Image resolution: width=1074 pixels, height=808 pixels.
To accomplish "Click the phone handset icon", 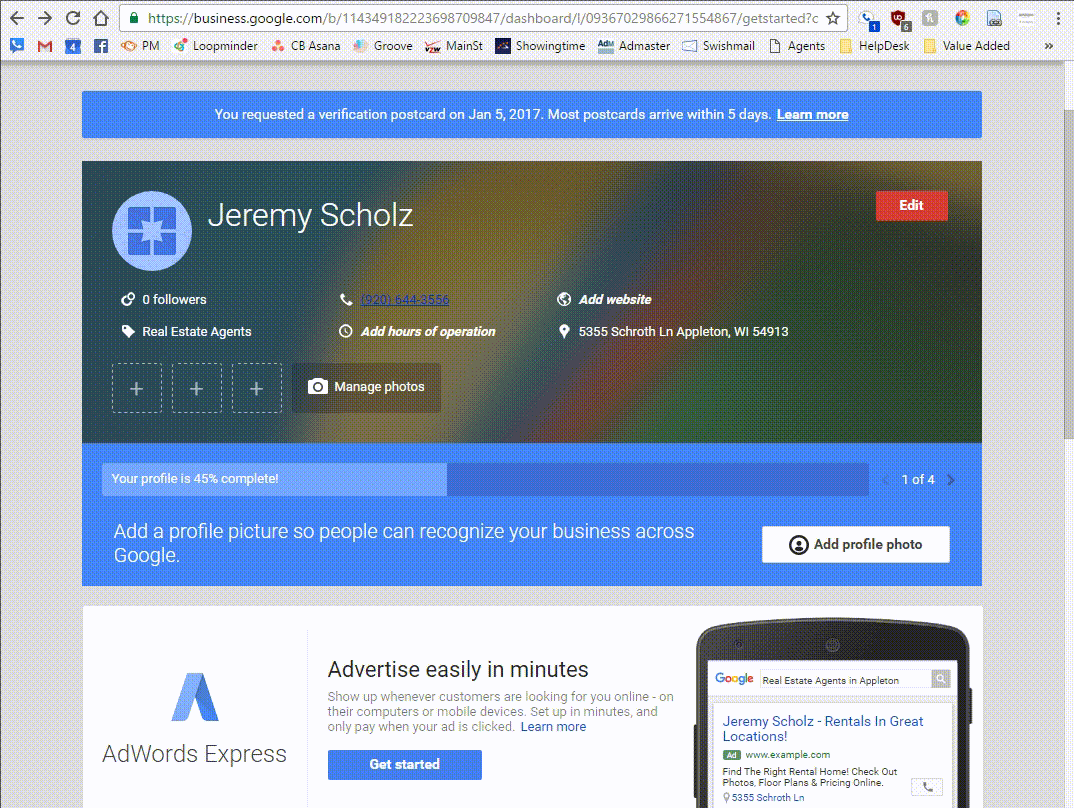I will click(x=346, y=299).
